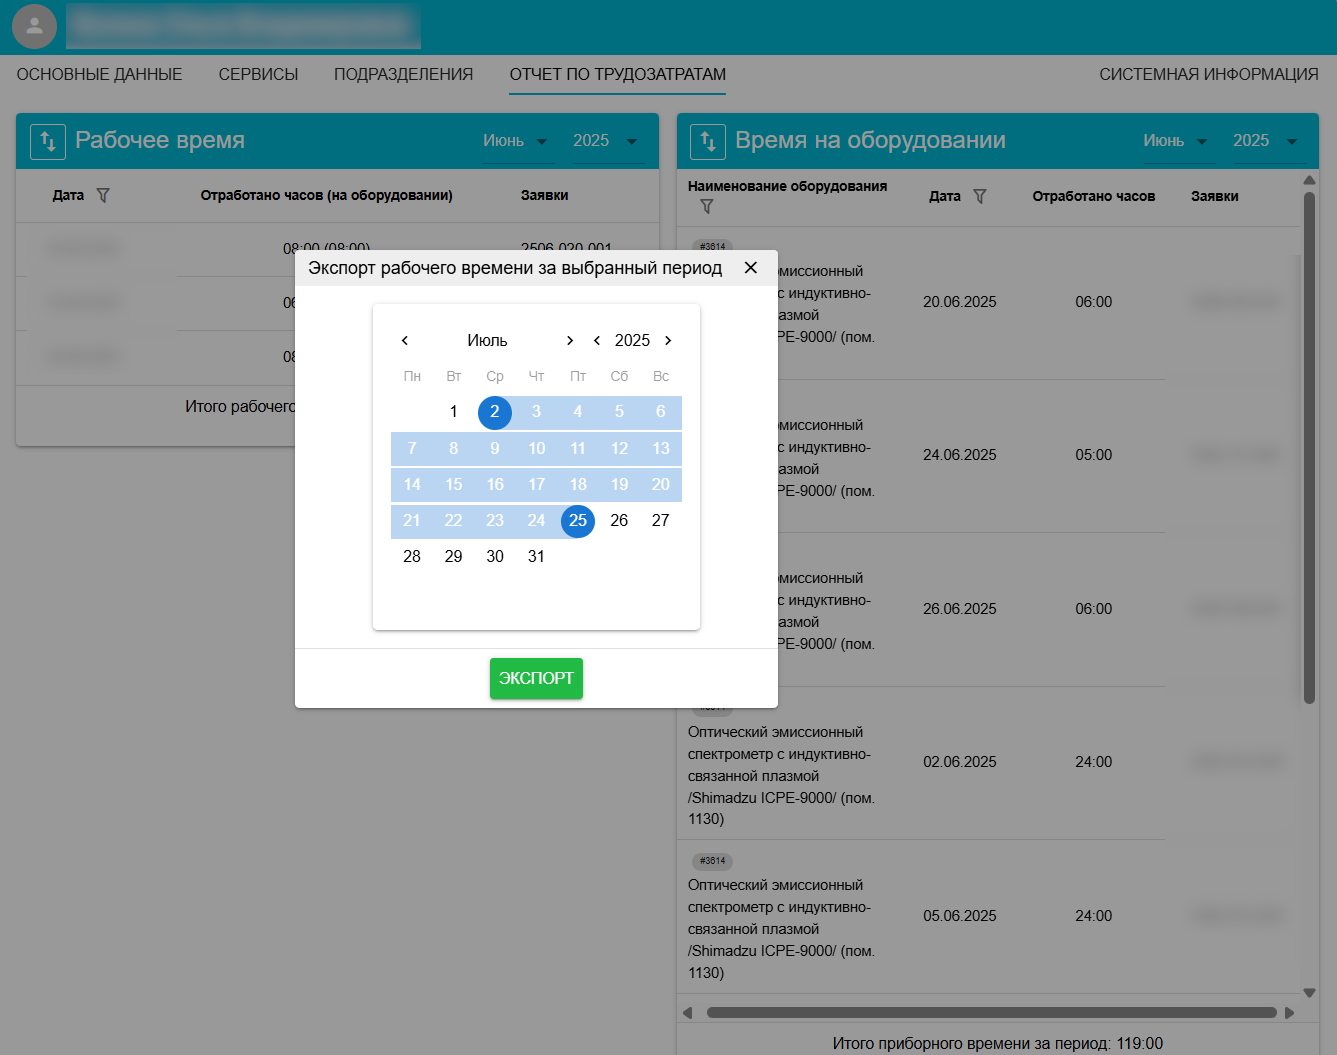Switch to Подразделения tab

click(x=404, y=75)
